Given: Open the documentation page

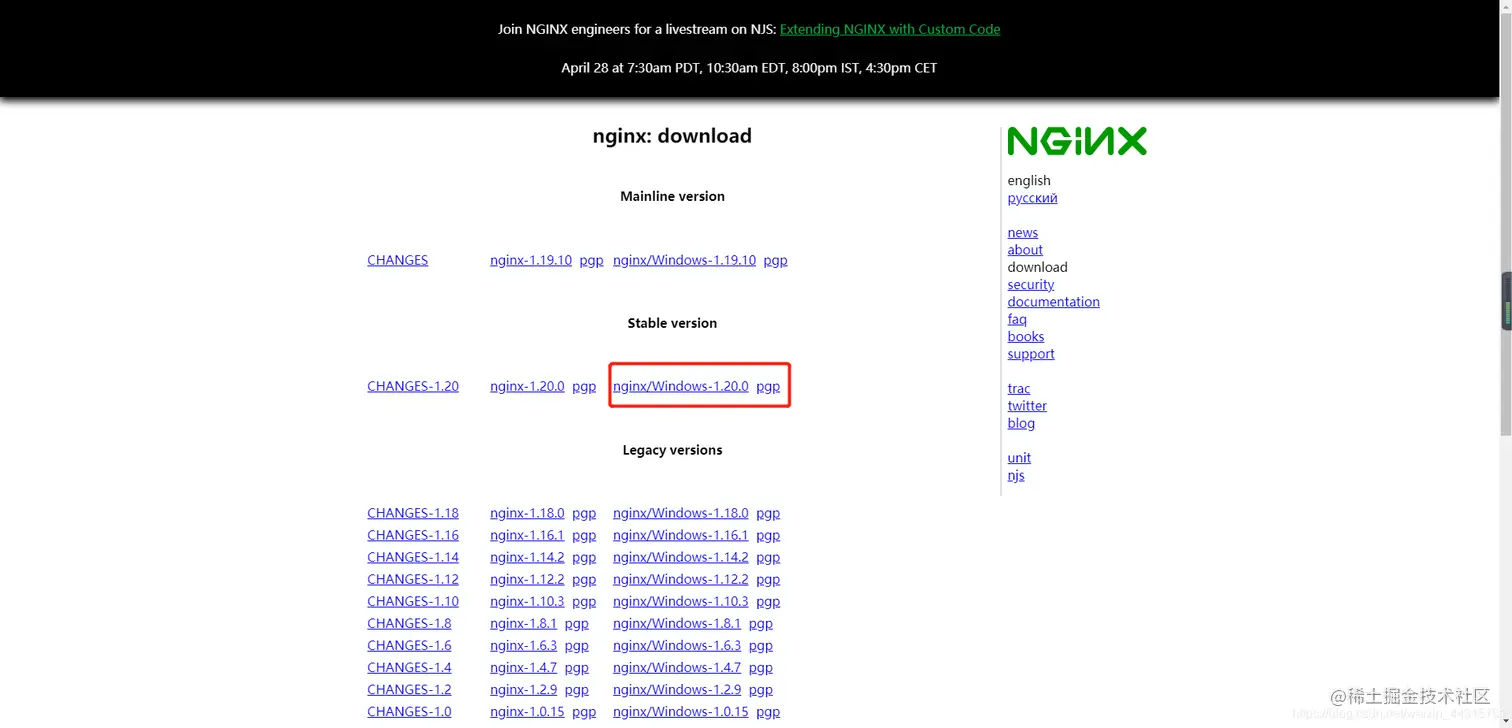Looking at the screenshot, I should 1053,302.
